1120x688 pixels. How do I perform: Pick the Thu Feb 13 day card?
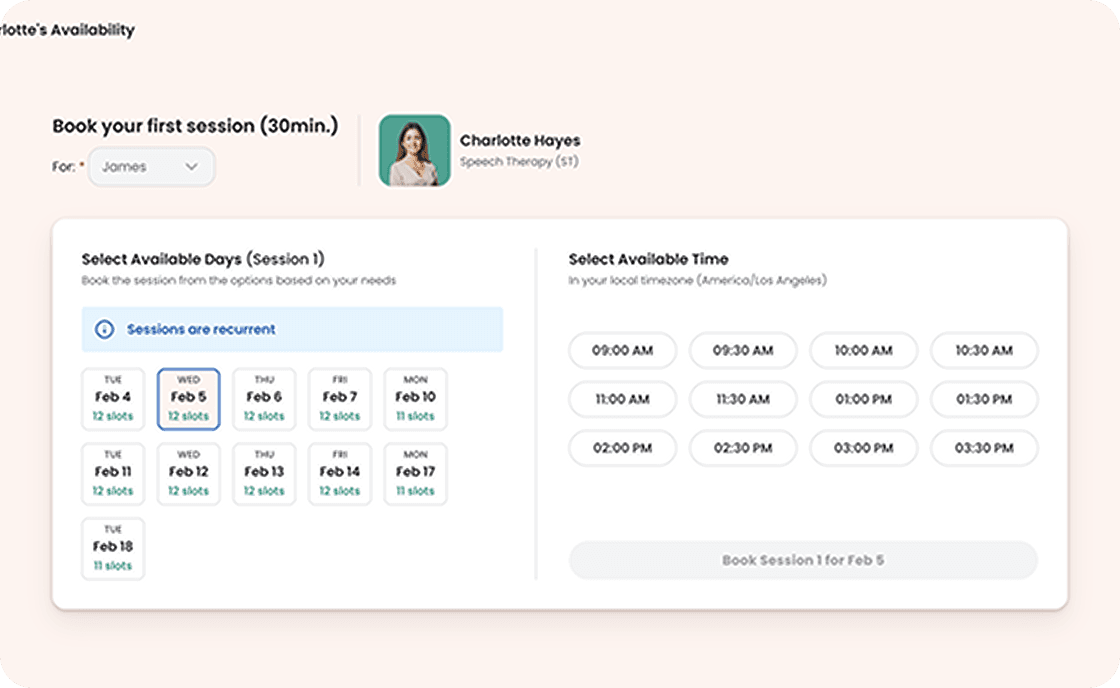pos(264,474)
